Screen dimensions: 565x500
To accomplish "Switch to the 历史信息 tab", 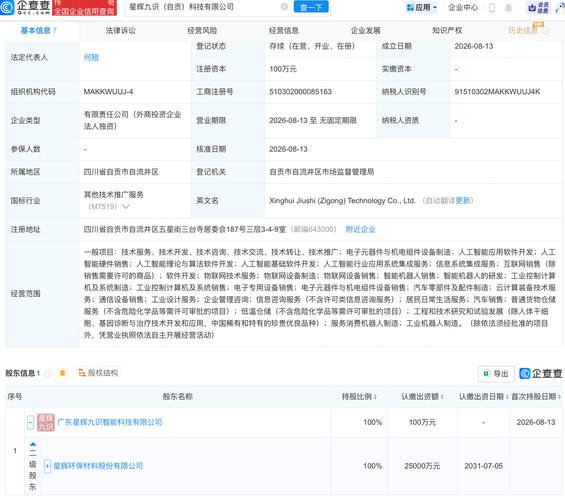I will (x=523, y=31).
